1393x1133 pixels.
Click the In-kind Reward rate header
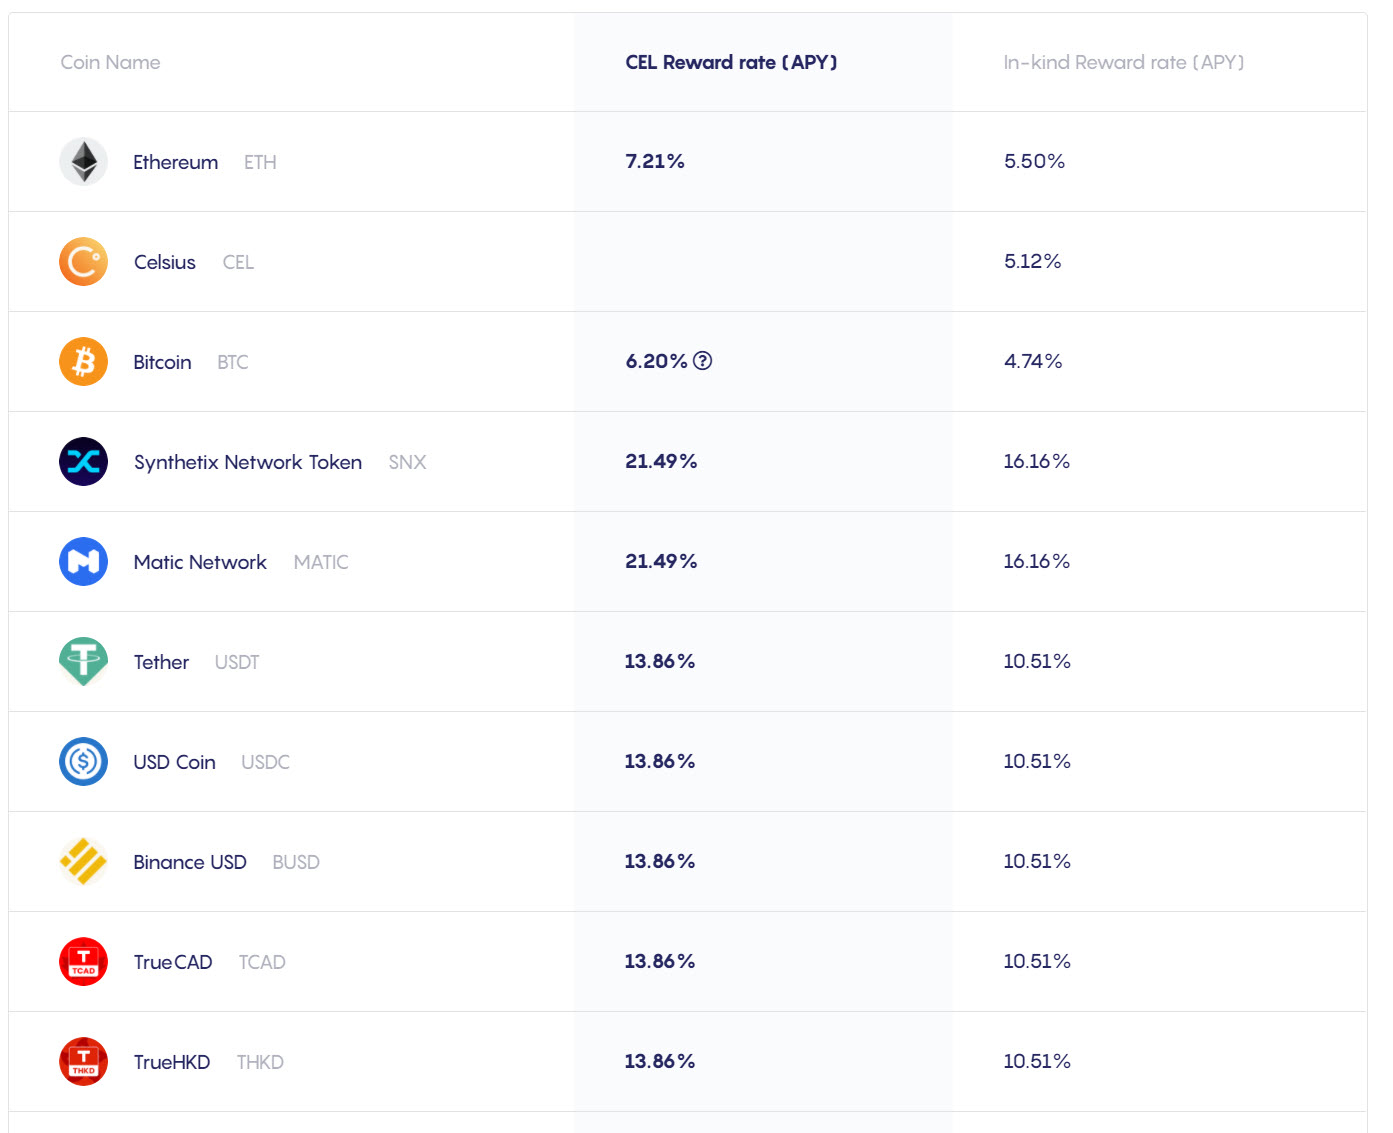pos(1123,62)
